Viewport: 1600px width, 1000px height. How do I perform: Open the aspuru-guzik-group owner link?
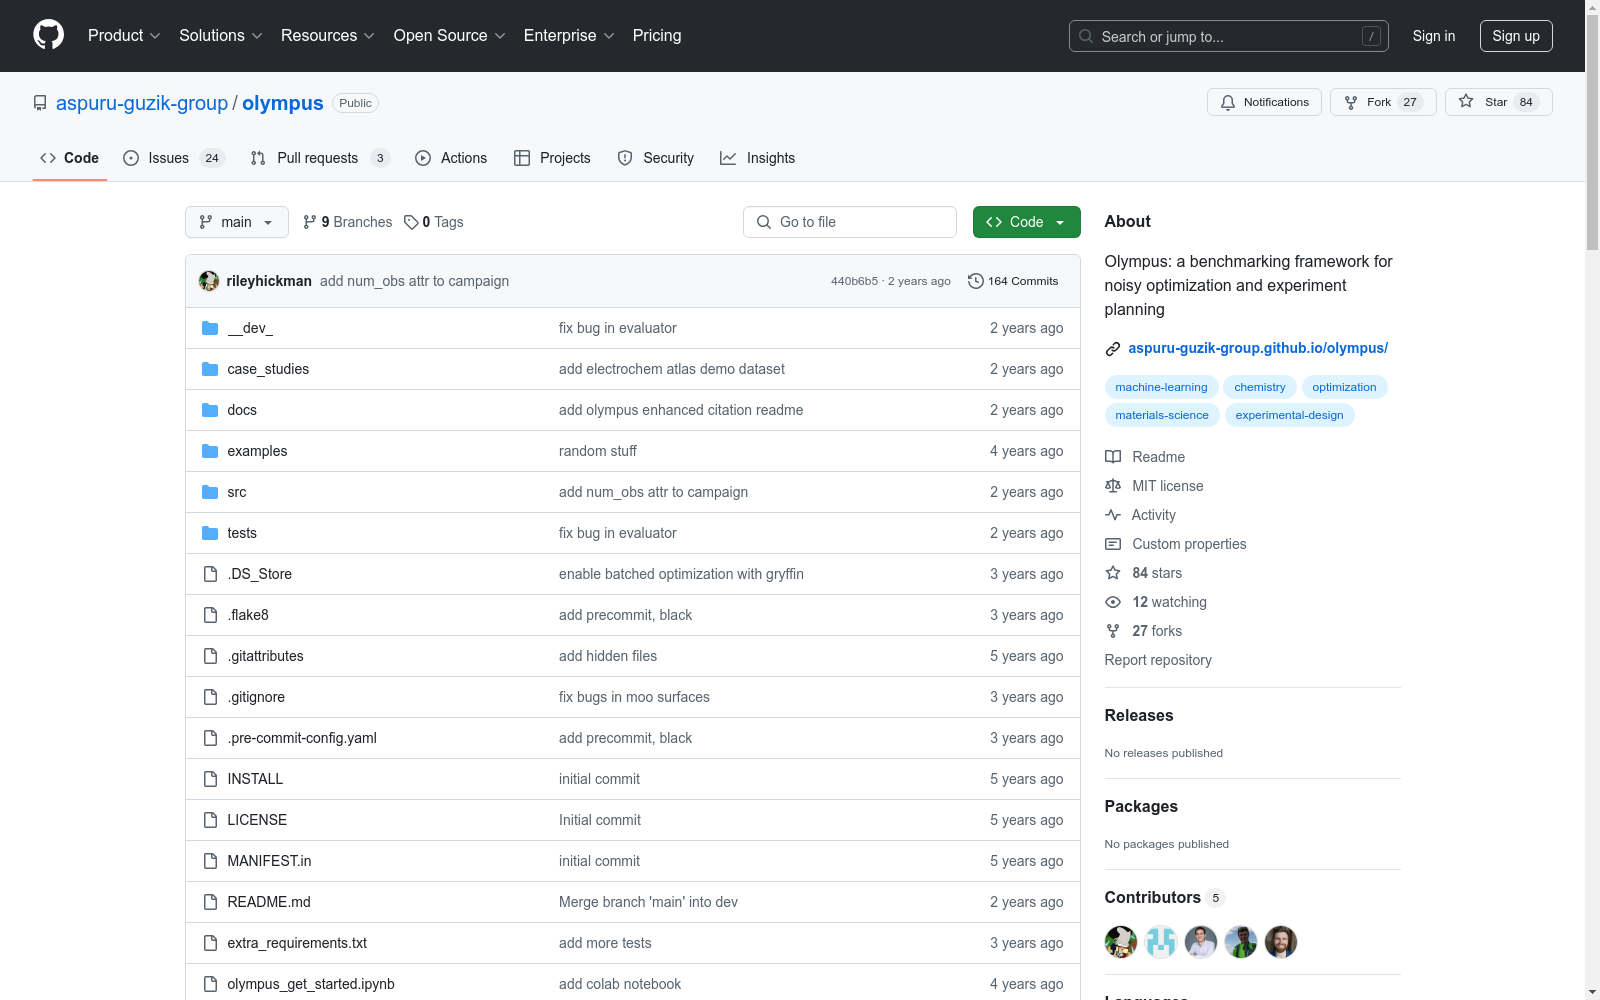click(x=142, y=103)
